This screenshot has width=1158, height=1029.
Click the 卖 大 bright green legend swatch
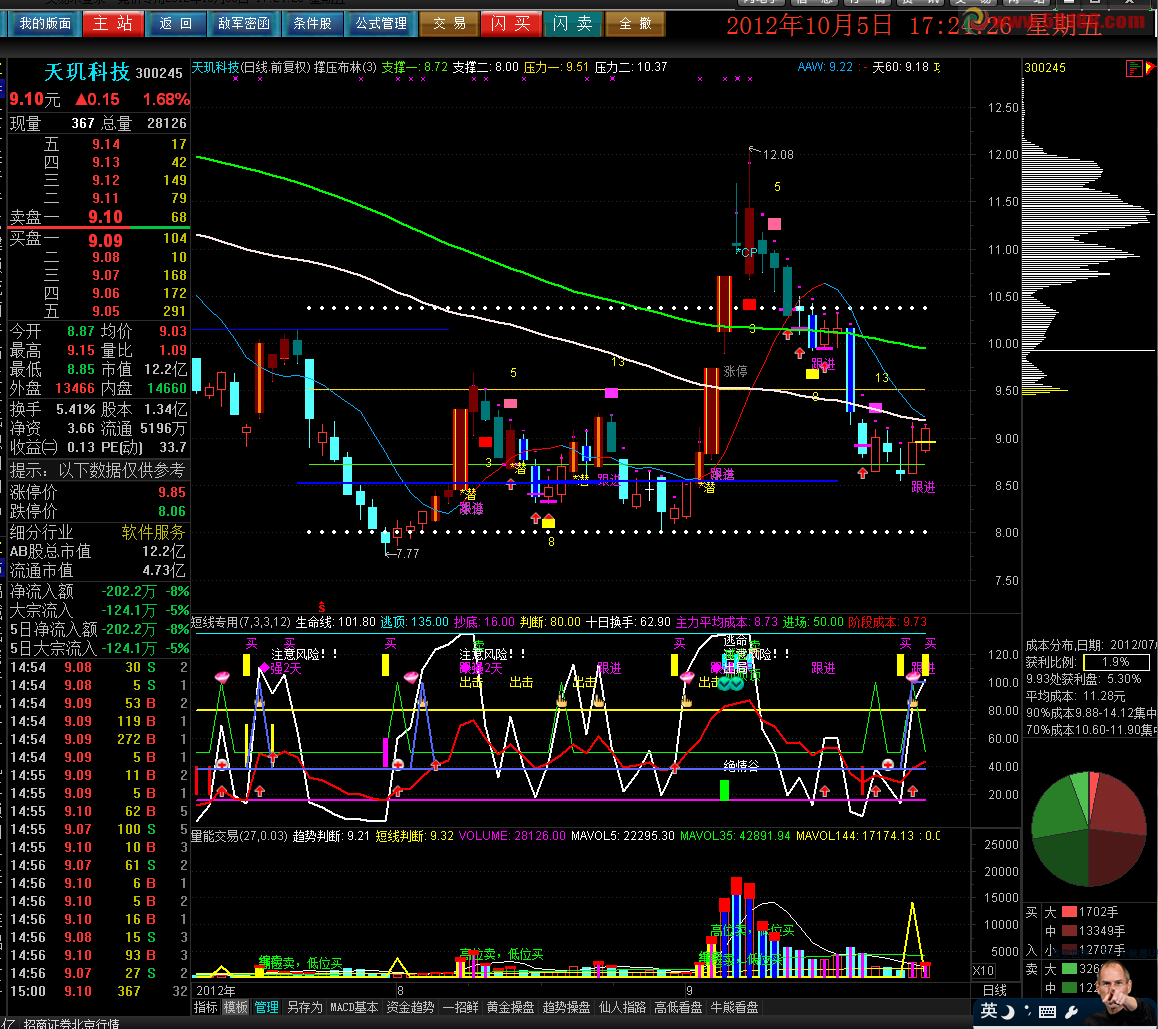[x=1069, y=968]
